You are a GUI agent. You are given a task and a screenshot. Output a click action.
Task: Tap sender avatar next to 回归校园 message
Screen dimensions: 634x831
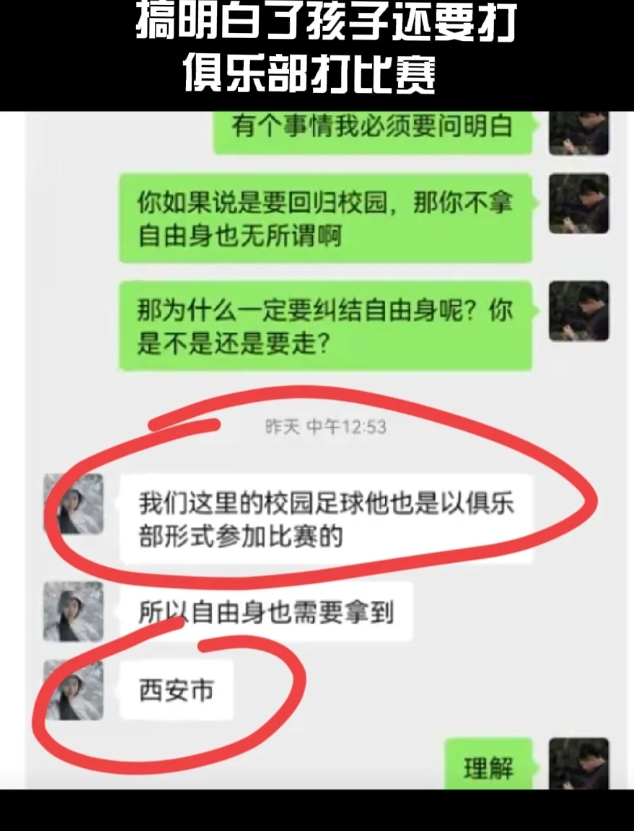click(x=579, y=203)
